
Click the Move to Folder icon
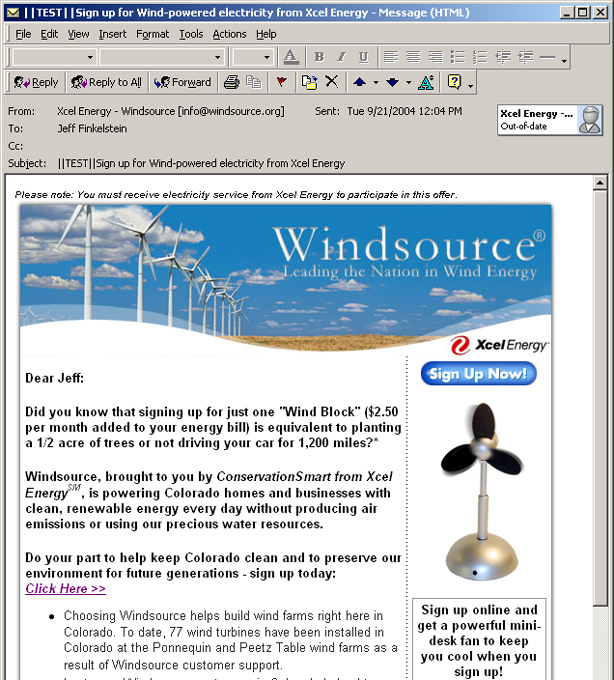pyautogui.click(x=309, y=82)
